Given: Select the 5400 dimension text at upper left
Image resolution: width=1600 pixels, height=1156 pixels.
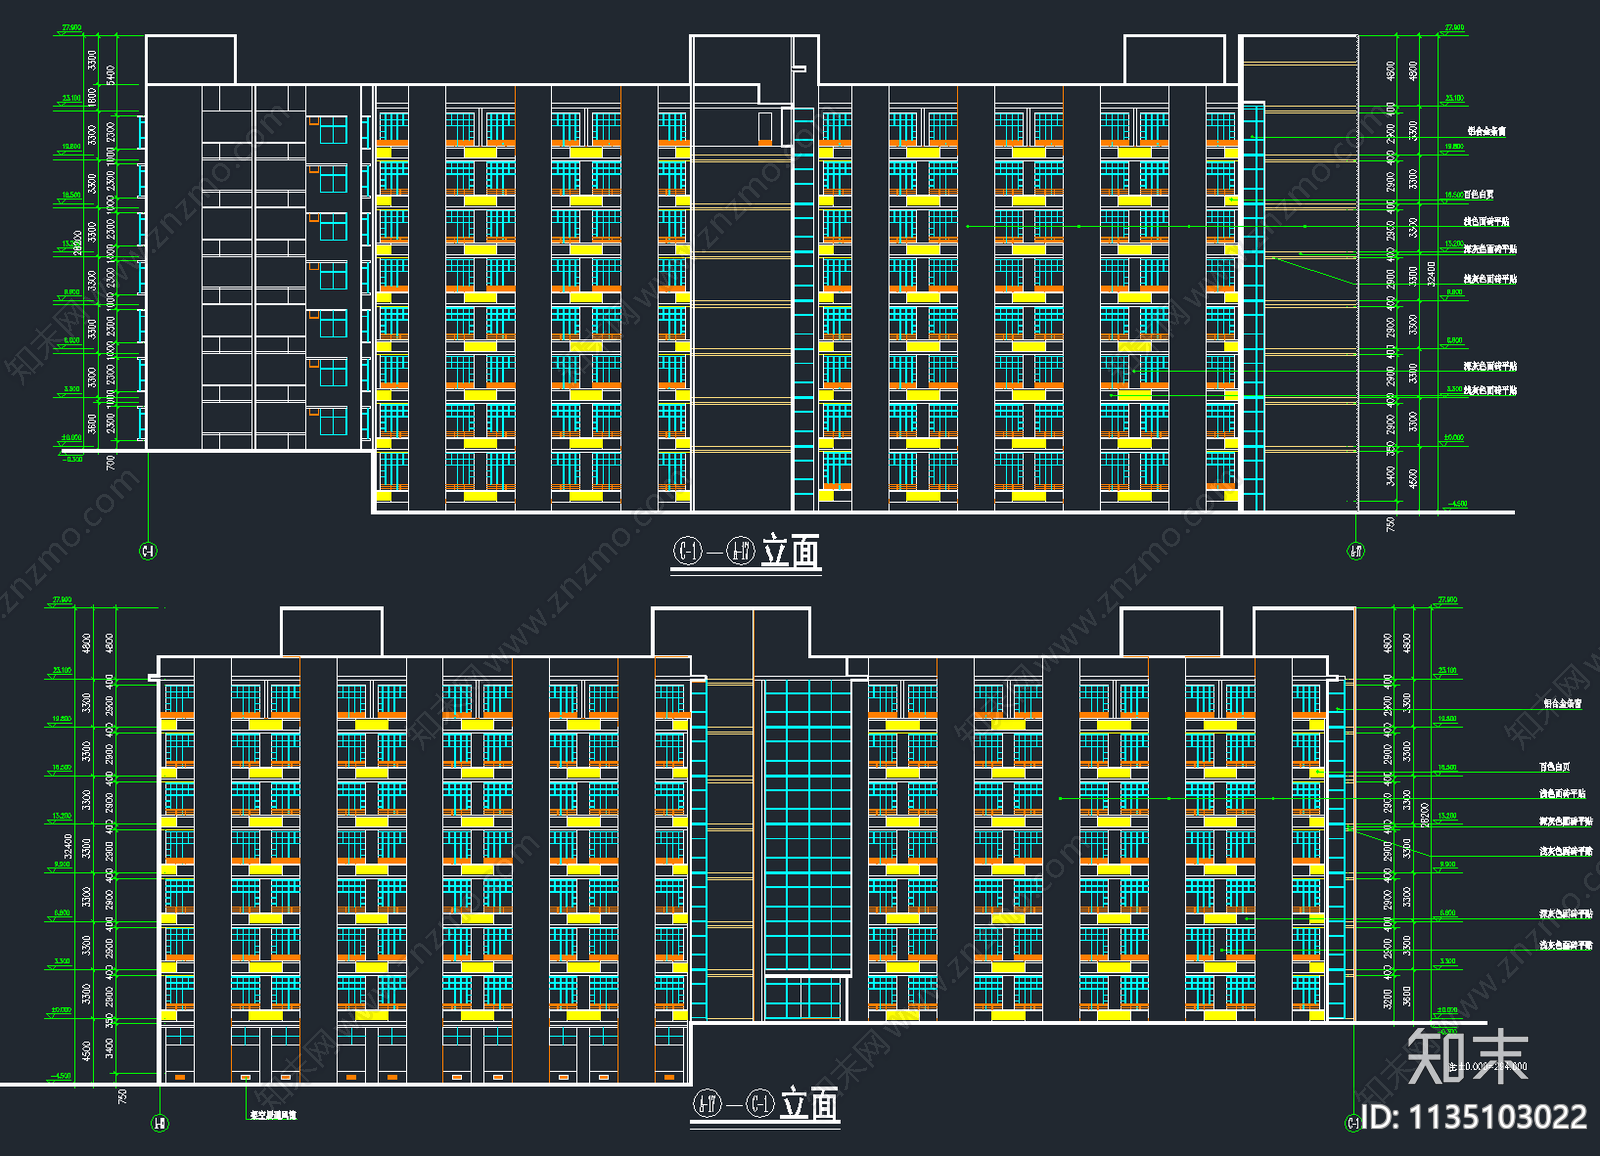Looking at the screenshot, I should click(110, 75).
